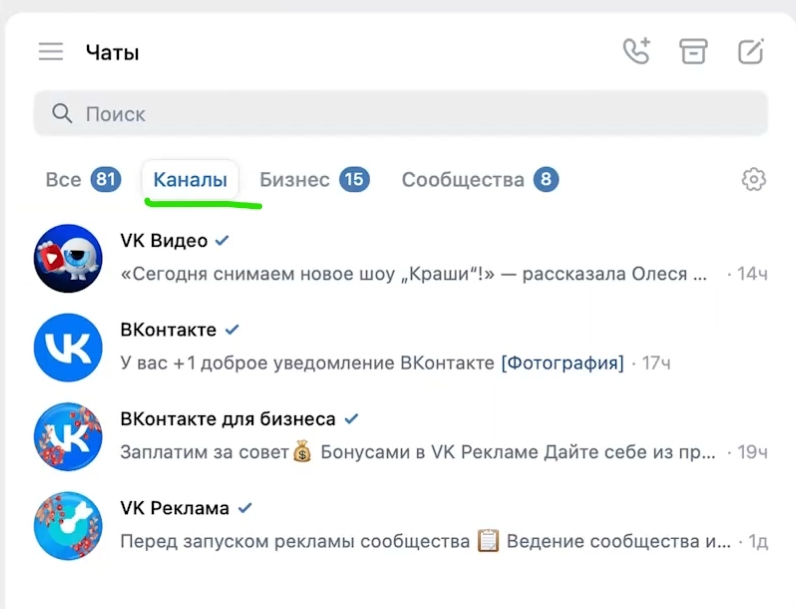Click the ВКонтакте для бизнеса avatar
Screen dimensions: 796x609
68,436
